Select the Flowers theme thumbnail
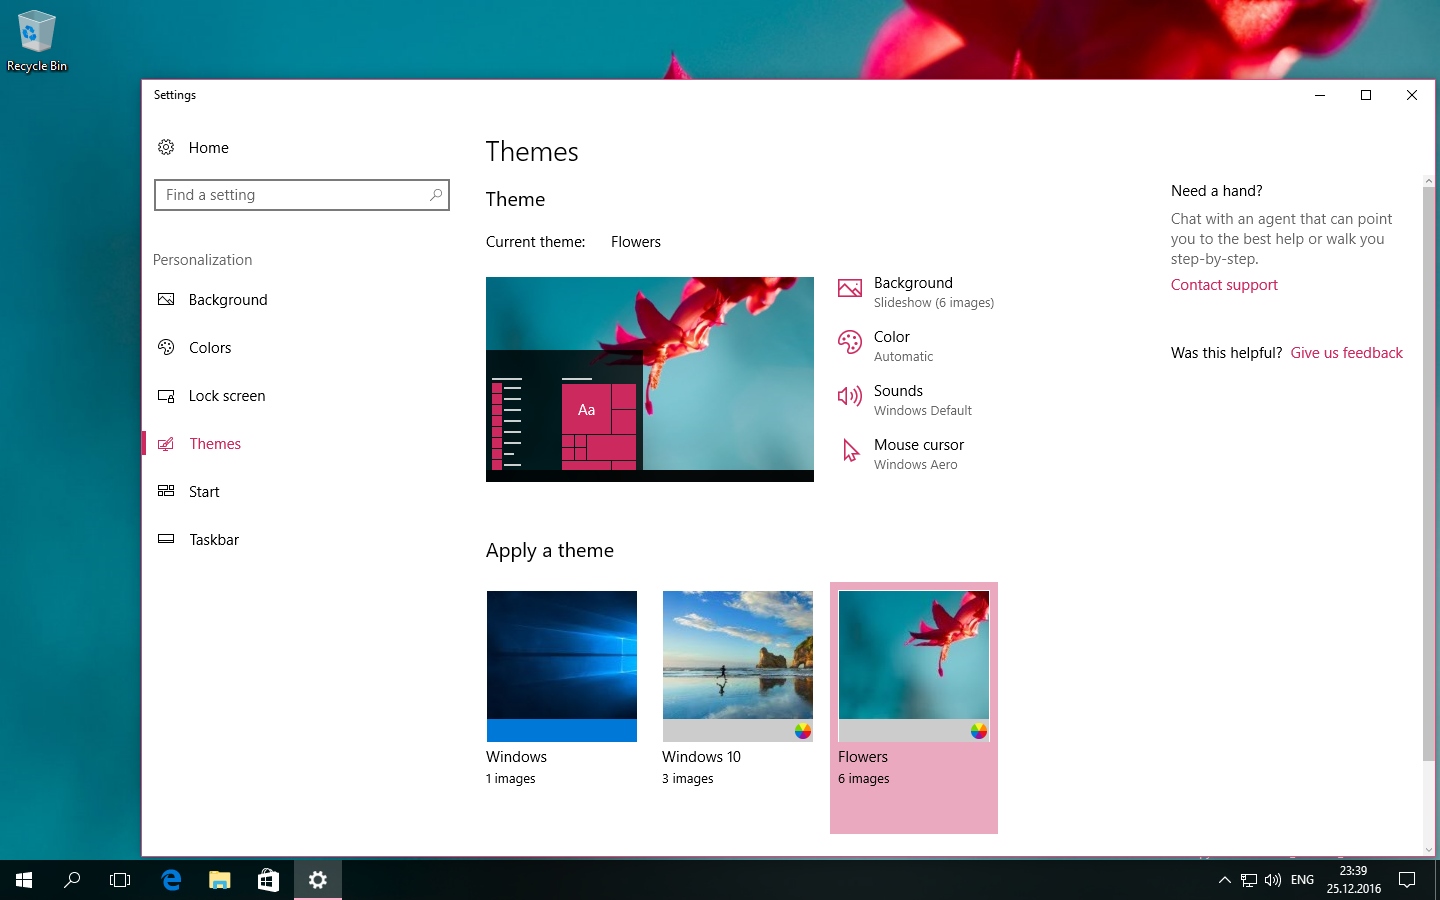This screenshot has height=900, width=1440. pyautogui.click(x=914, y=666)
